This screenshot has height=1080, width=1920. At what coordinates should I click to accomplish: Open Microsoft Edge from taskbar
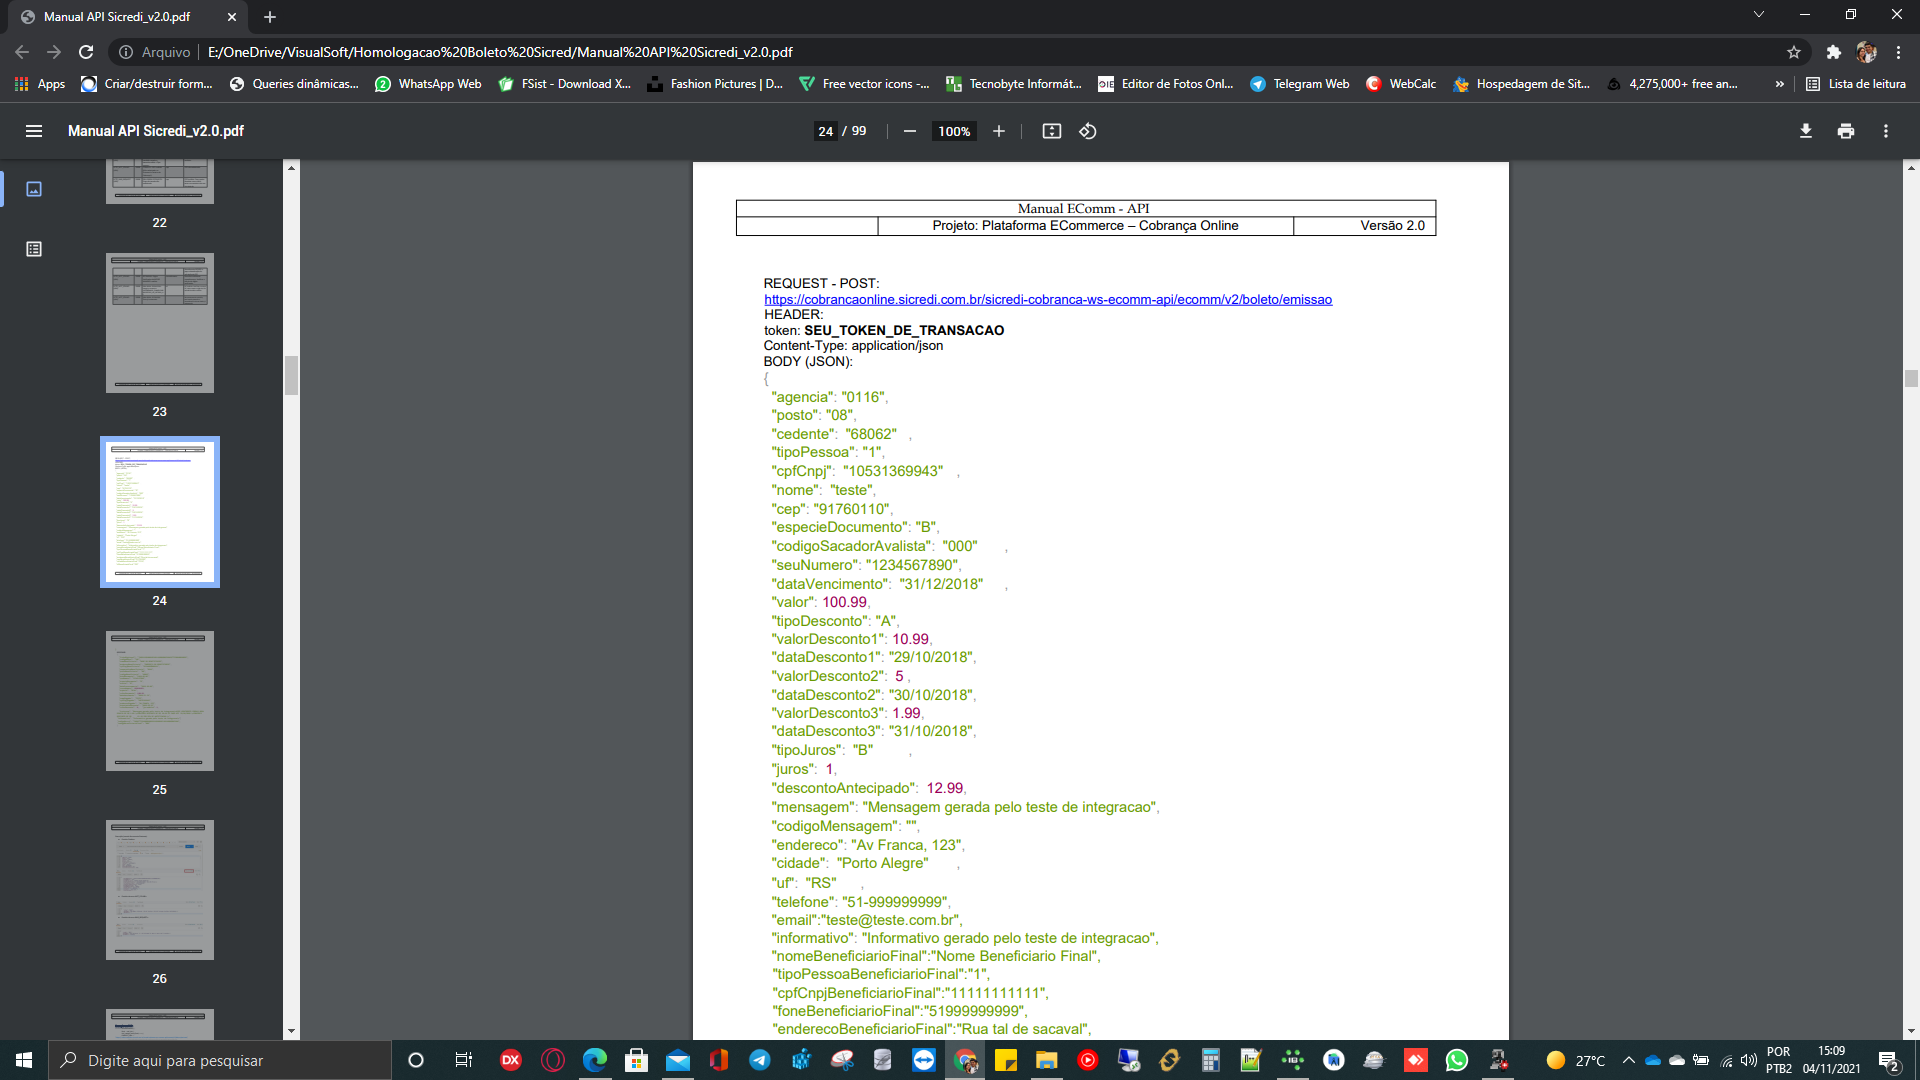[x=595, y=1060]
